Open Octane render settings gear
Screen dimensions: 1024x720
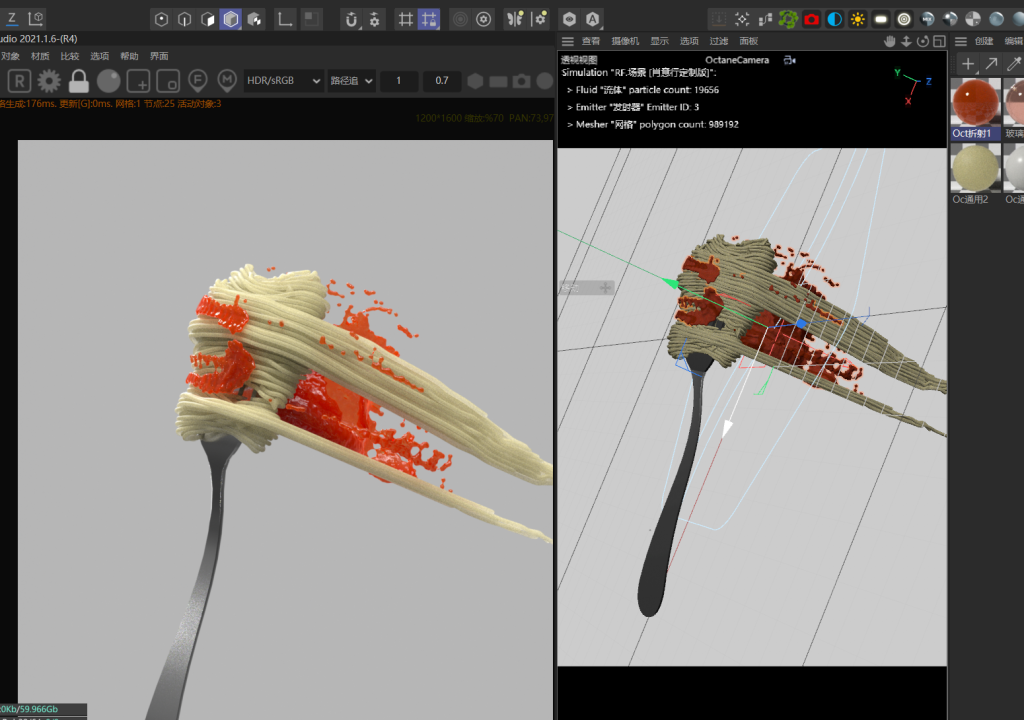[49, 81]
